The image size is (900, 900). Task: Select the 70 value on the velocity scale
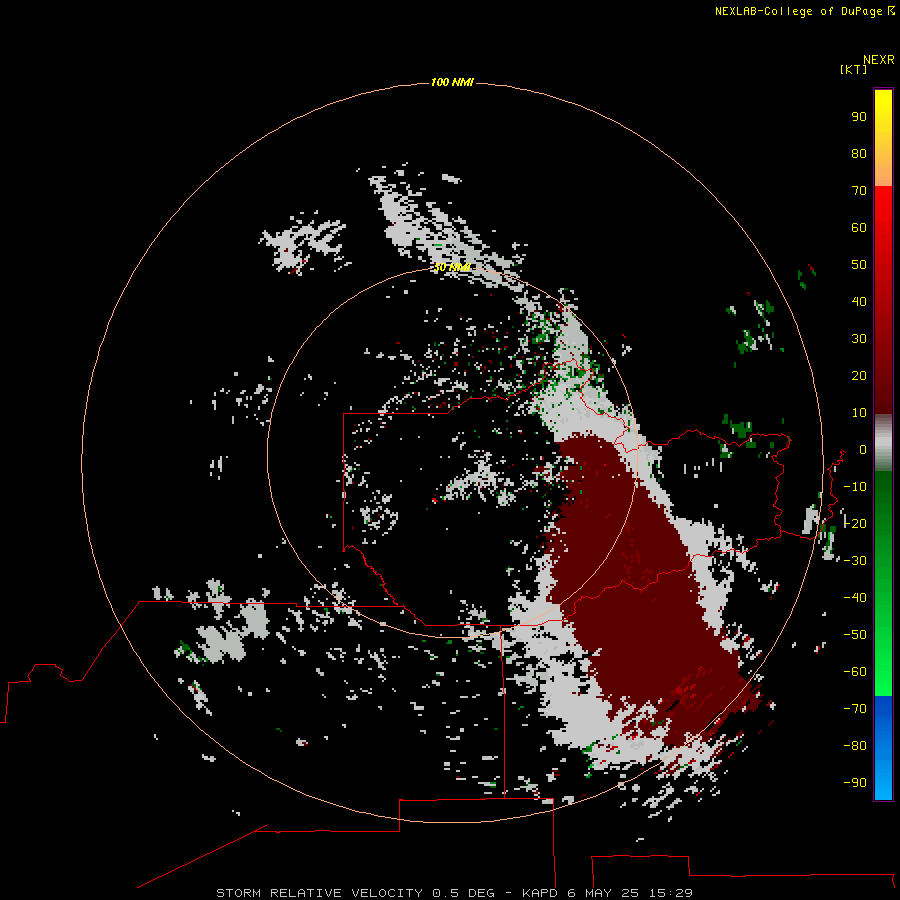pyautogui.click(x=859, y=191)
